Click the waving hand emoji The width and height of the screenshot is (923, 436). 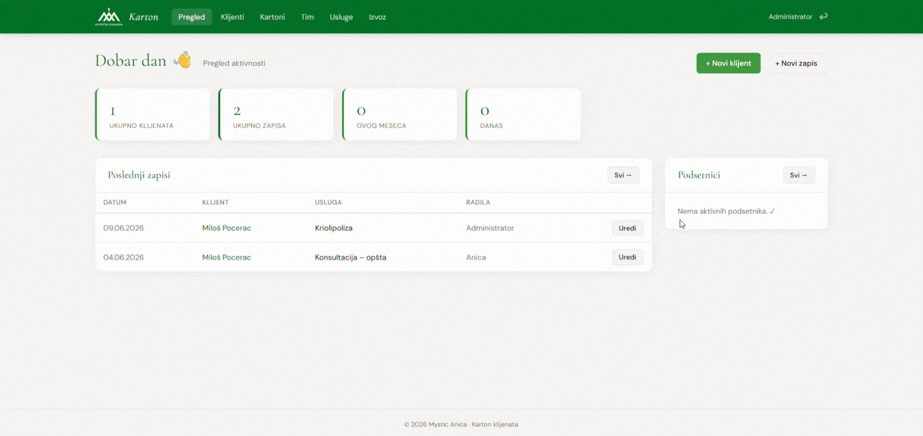(183, 59)
